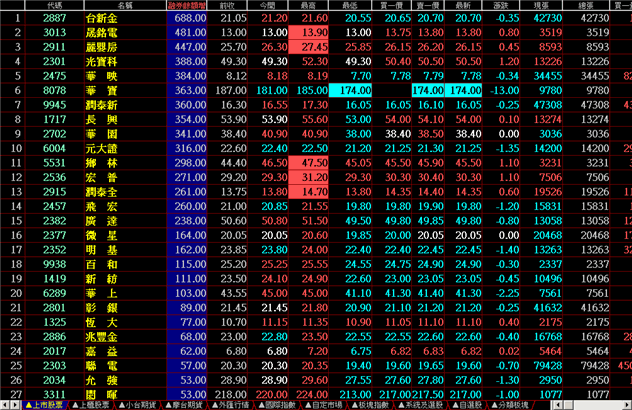Screen dimensions: 632x410
Task: Sort by the 名稱 column header
Action: coord(125,5)
